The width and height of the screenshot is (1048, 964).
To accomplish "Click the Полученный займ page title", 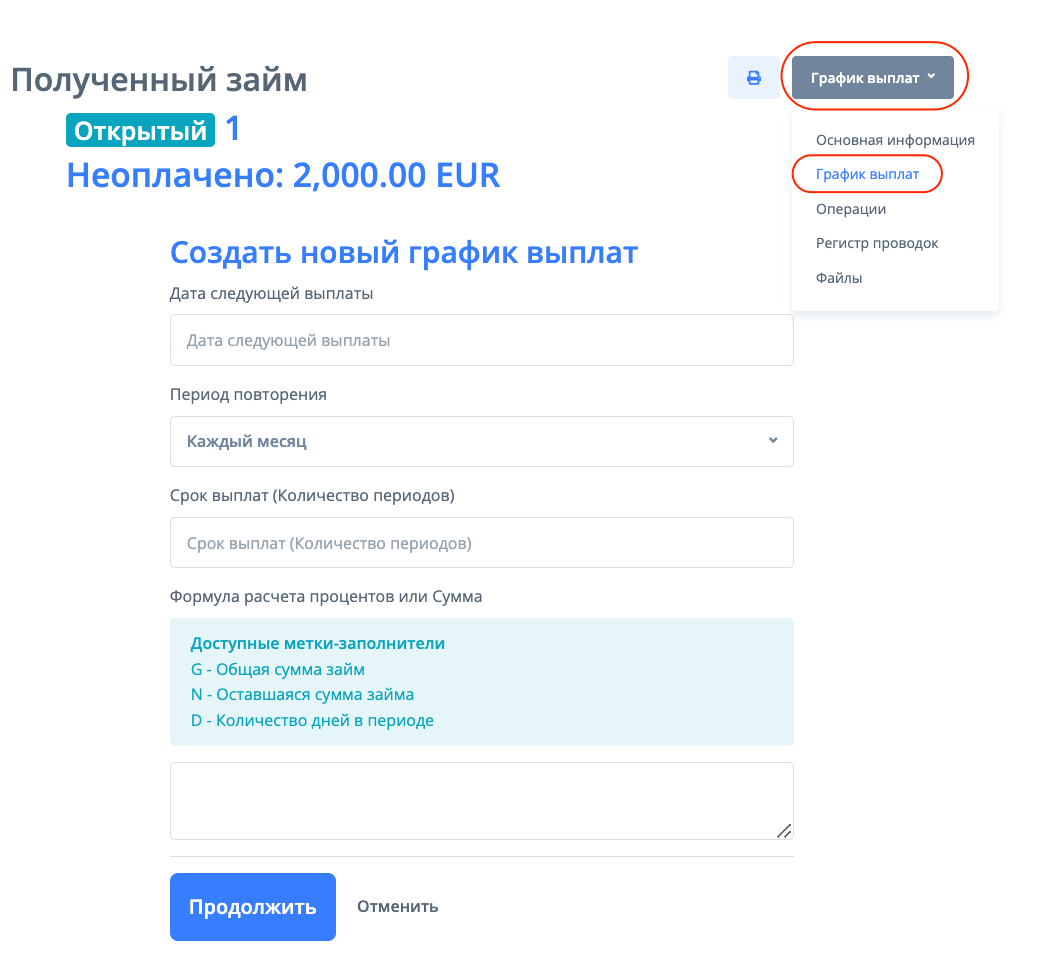I will click(x=159, y=80).
